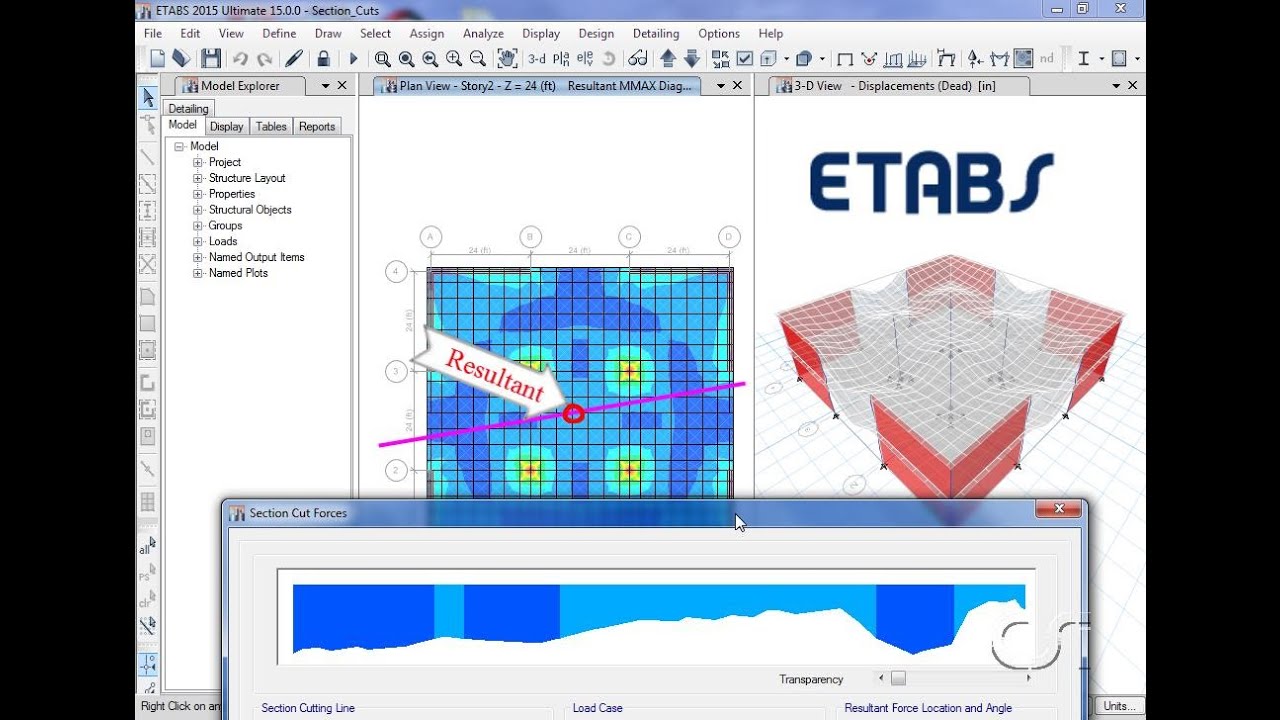1280x720 pixels.
Task: Close the Section Cut Forces dialog
Action: (x=1059, y=510)
